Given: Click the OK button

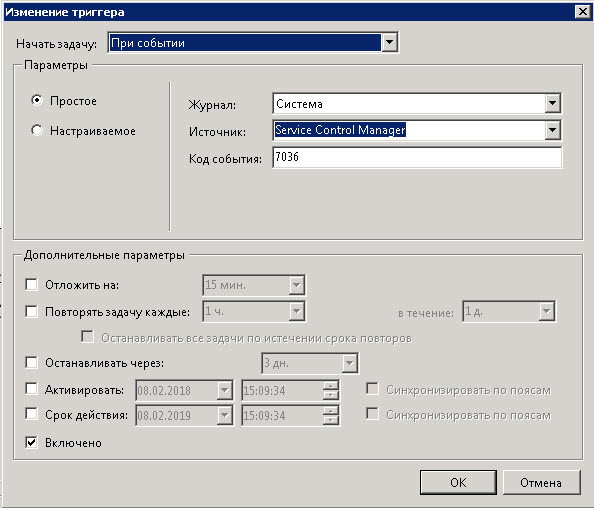Looking at the screenshot, I should coord(458,483).
